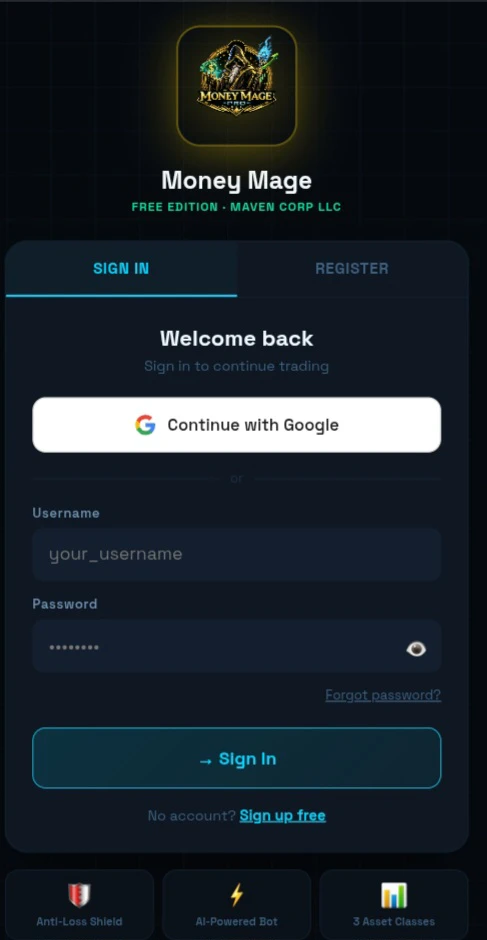Screen dimensions: 487x940
Task: Click the Welcome back heading
Action: tap(237, 339)
